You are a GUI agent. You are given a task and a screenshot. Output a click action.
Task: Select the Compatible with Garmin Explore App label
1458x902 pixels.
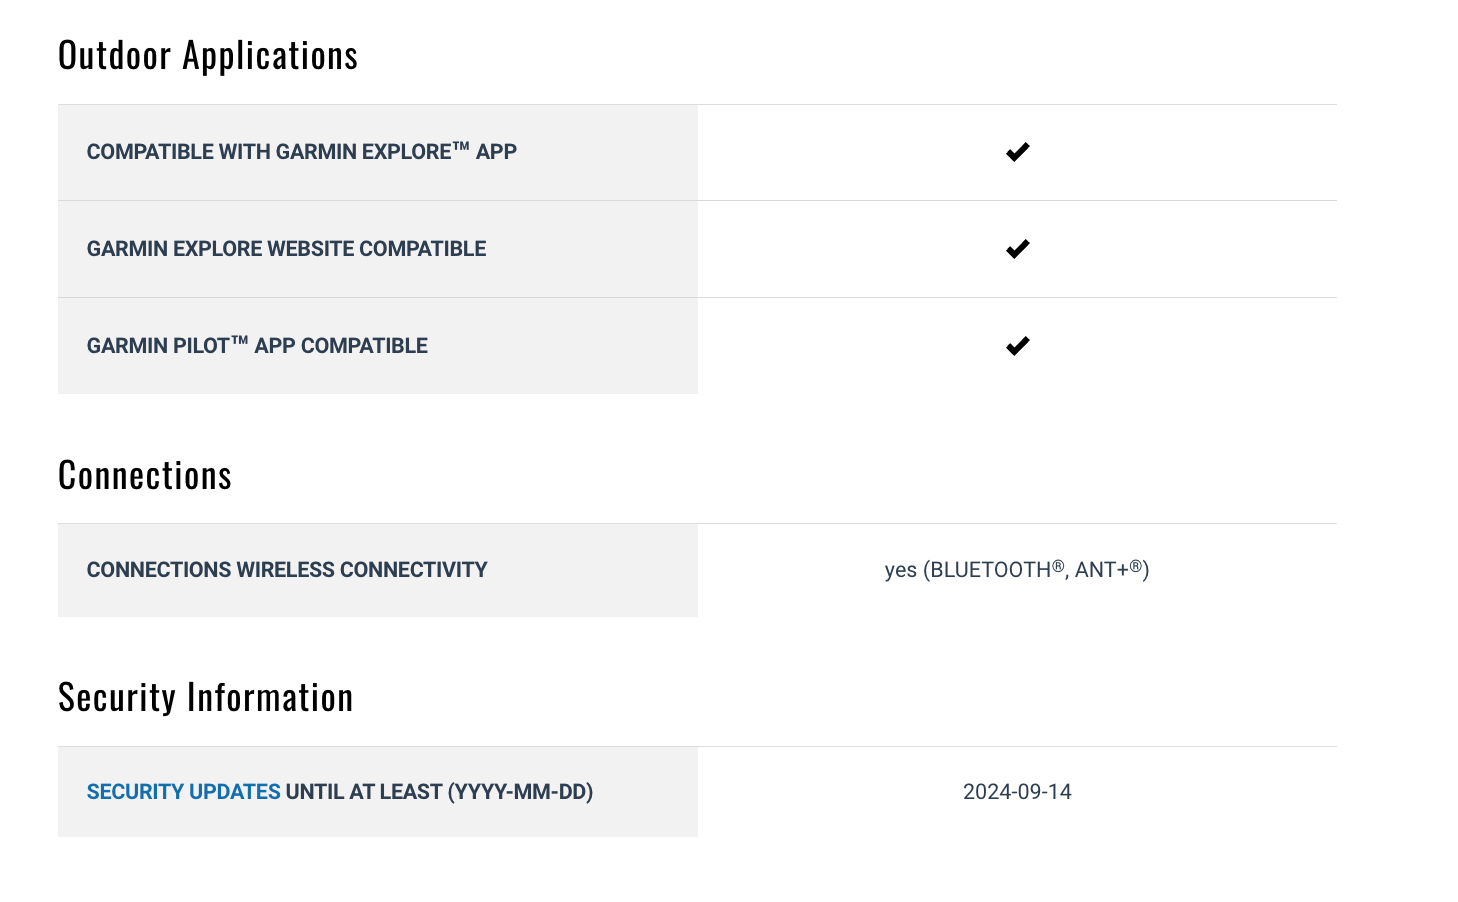[301, 152]
